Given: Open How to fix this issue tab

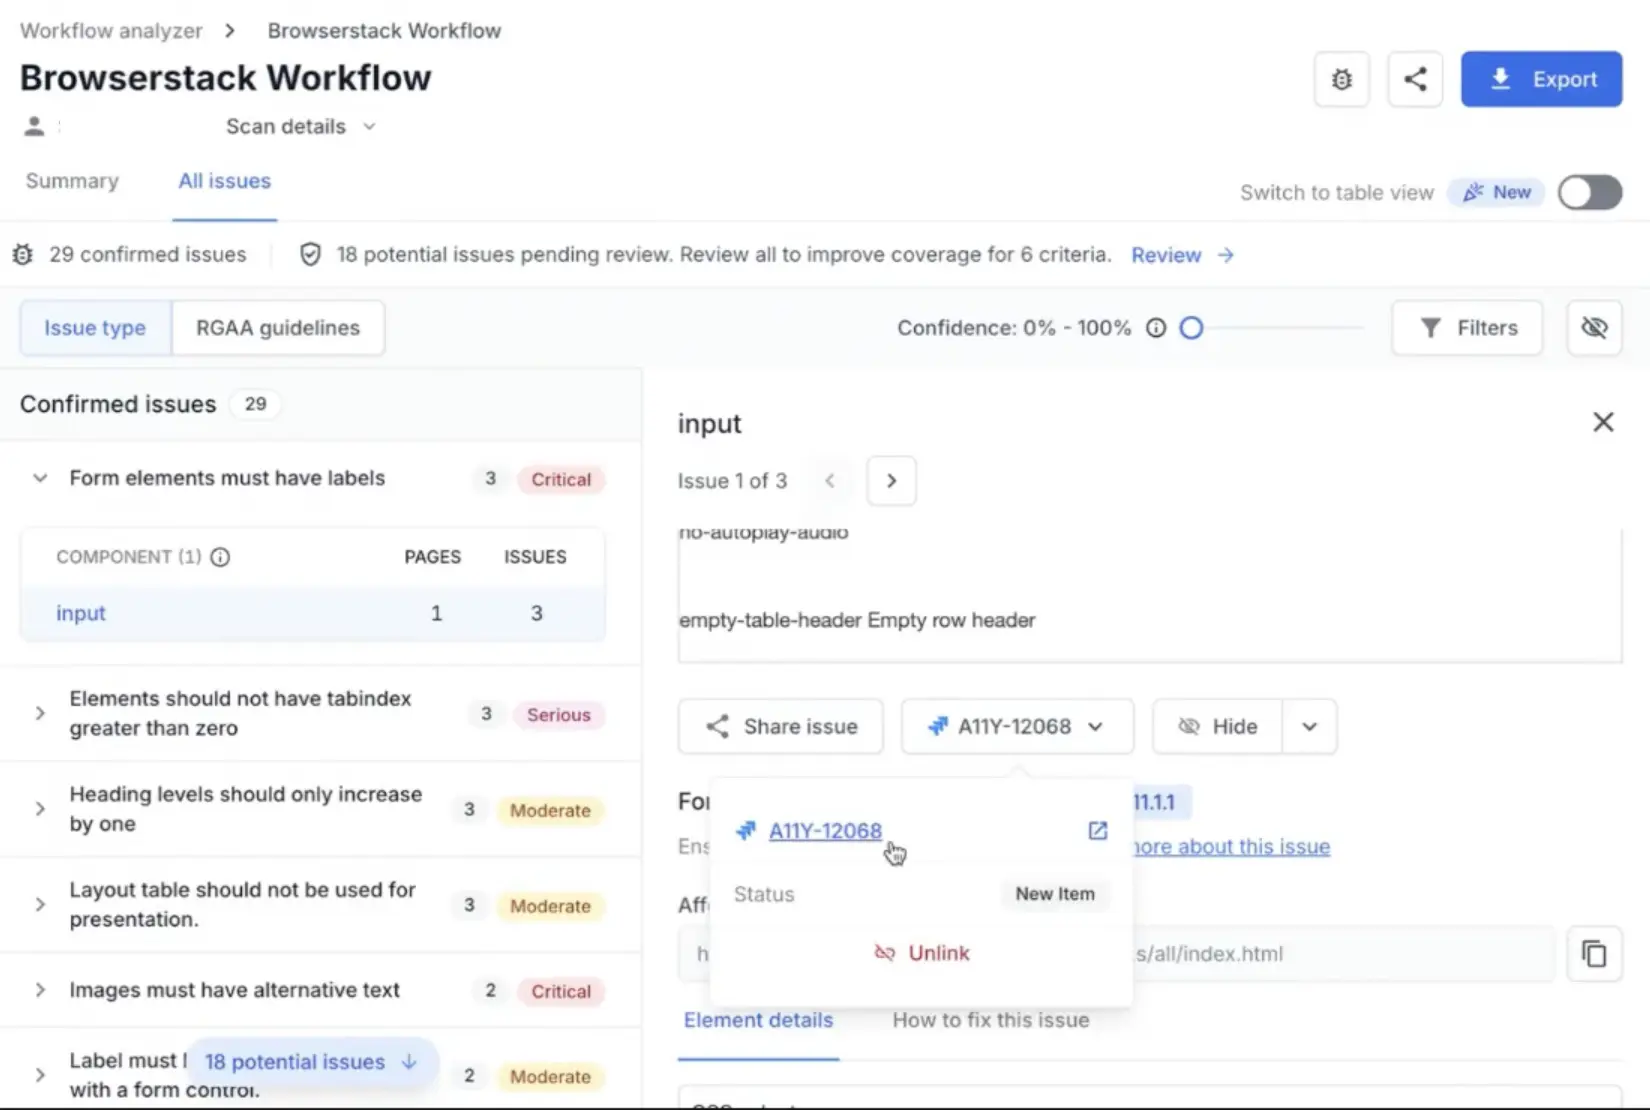Looking at the screenshot, I should click(x=990, y=1020).
